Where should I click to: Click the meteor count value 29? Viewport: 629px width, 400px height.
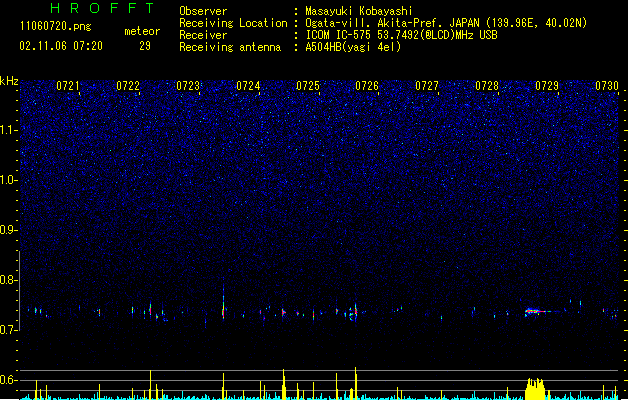click(x=145, y=46)
